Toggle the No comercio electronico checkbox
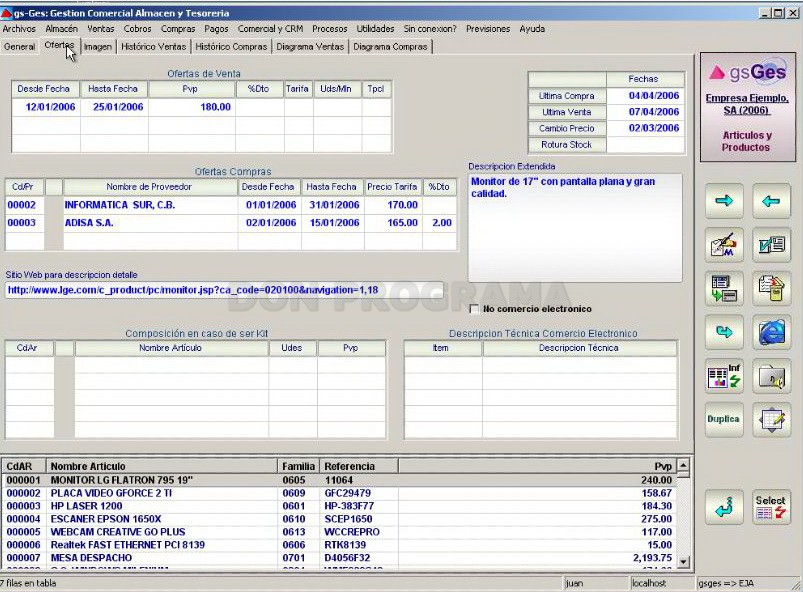Image resolution: width=803 pixels, height=592 pixels. click(x=474, y=309)
